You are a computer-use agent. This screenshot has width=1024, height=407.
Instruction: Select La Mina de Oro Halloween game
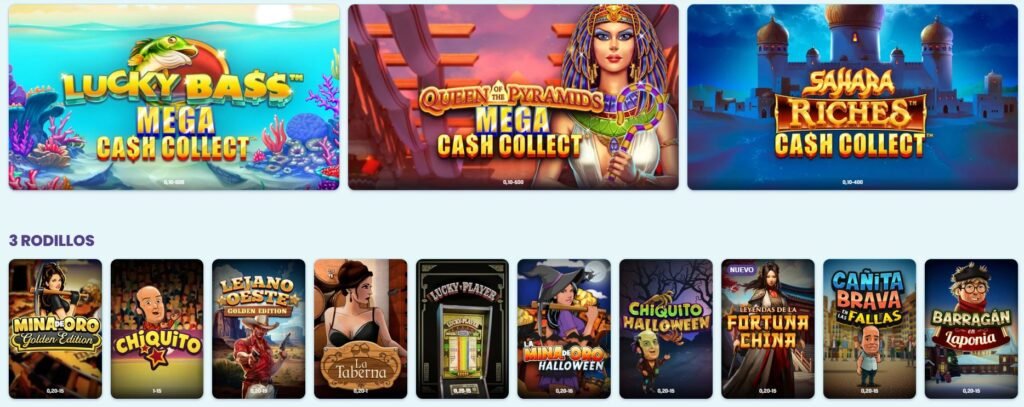564,329
